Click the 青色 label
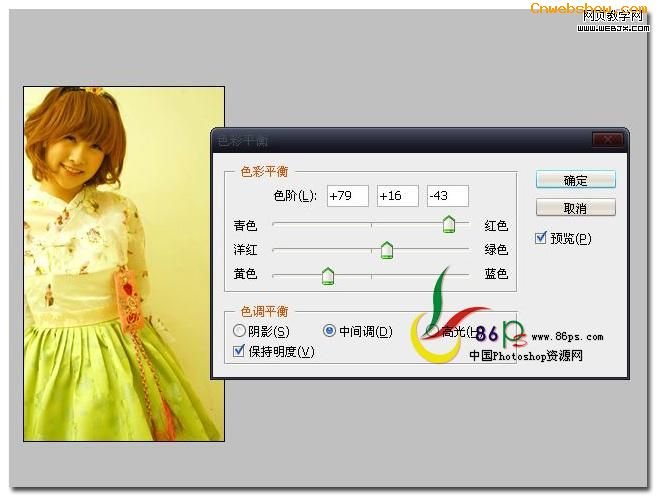This screenshot has width=660, height=500. [245, 226]
